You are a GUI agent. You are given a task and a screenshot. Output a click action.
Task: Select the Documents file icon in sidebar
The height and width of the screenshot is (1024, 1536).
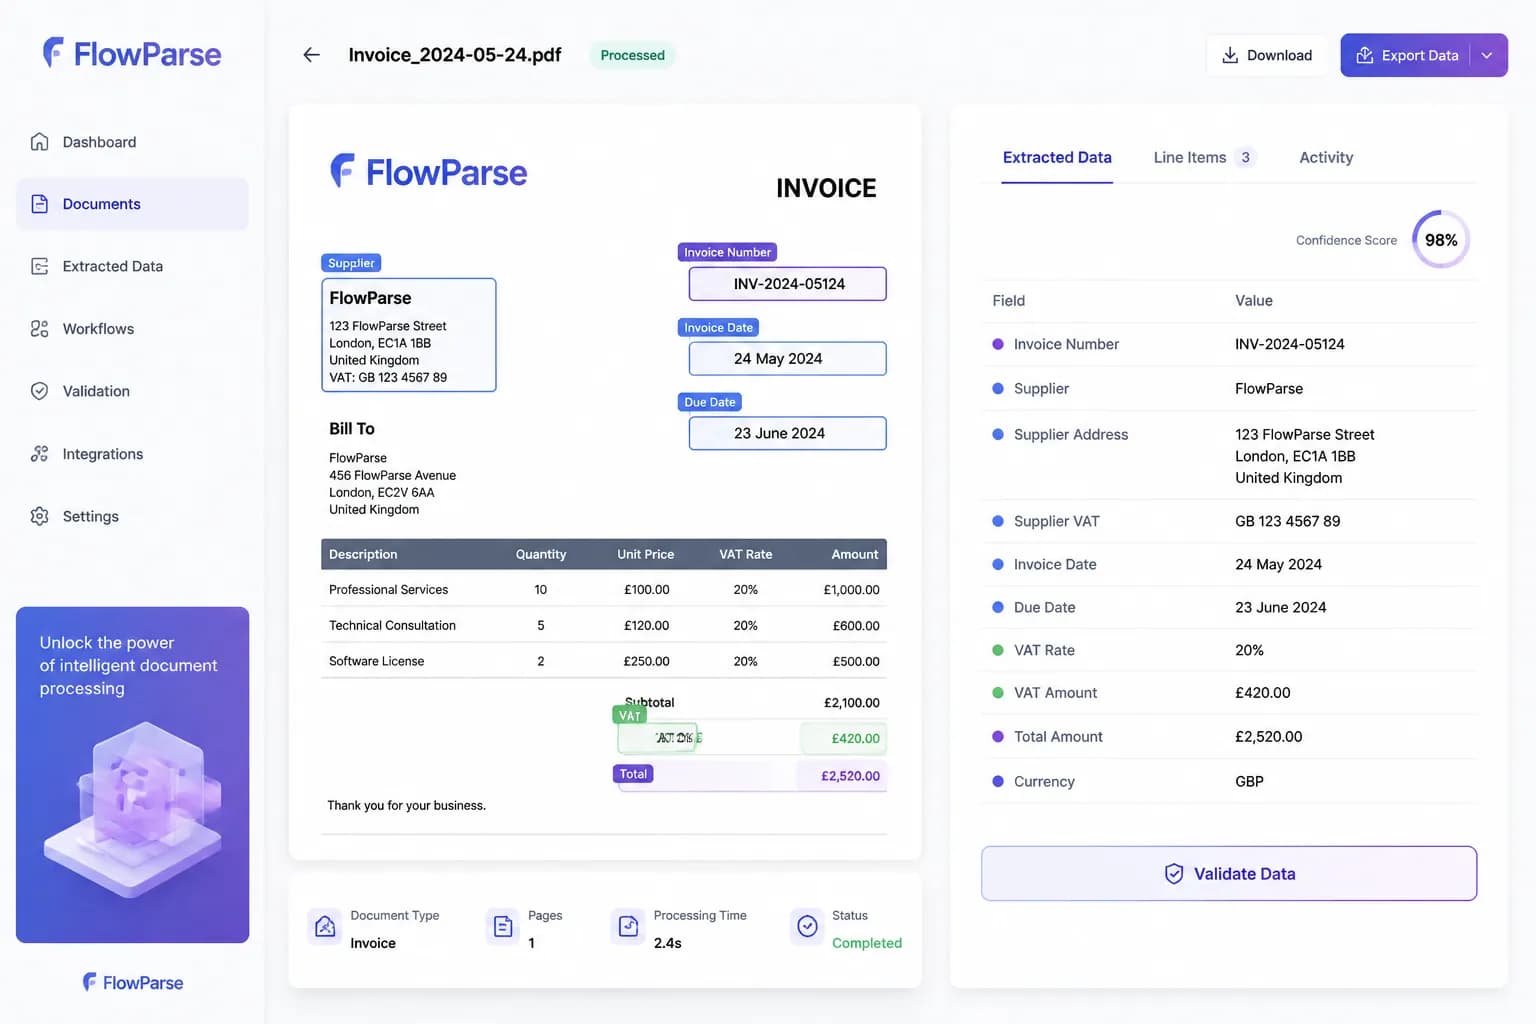39,204
